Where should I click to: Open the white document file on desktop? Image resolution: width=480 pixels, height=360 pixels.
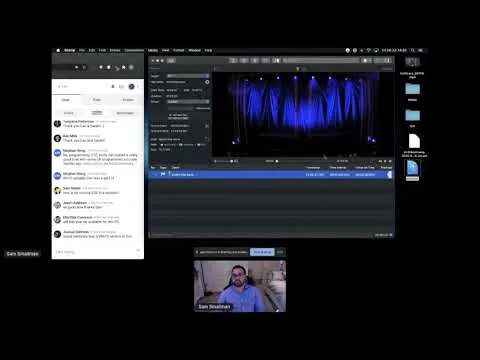click(x=414, y=141)
